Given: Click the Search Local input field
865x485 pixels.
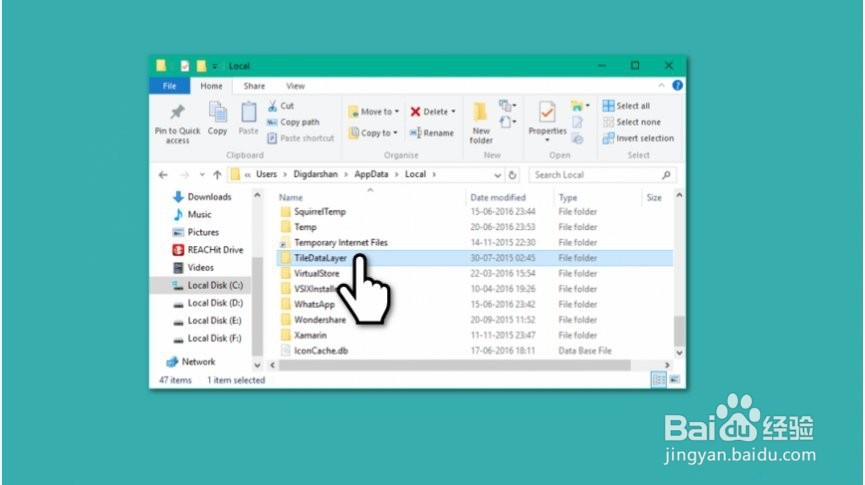Looking at the screenshot, I should (602, 175).
